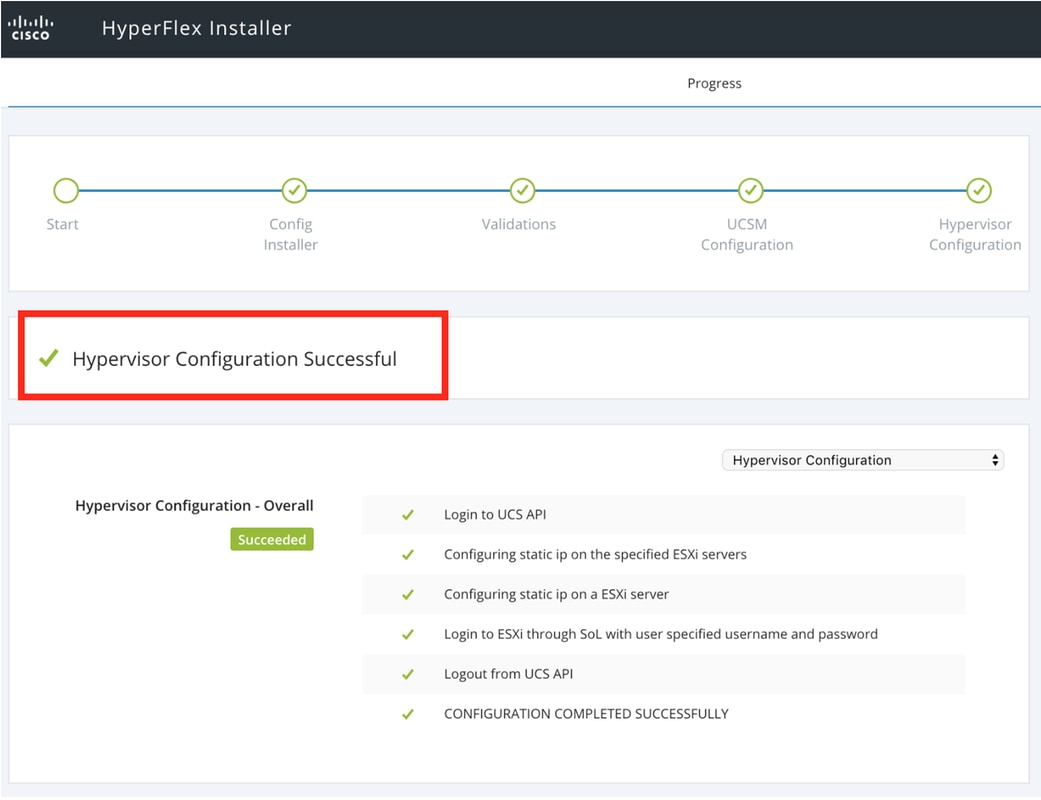The height and width of the screenshot is (800, 1041).
Task: Click the Cisco logo in header
Action: pos(31,28)
